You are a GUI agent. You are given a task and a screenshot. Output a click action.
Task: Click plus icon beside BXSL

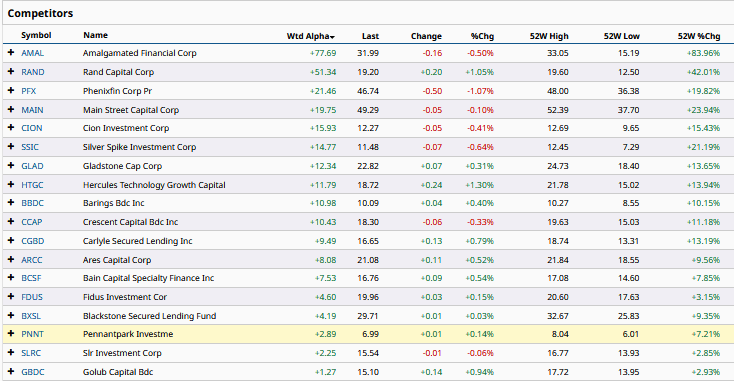tap(11, 315)
